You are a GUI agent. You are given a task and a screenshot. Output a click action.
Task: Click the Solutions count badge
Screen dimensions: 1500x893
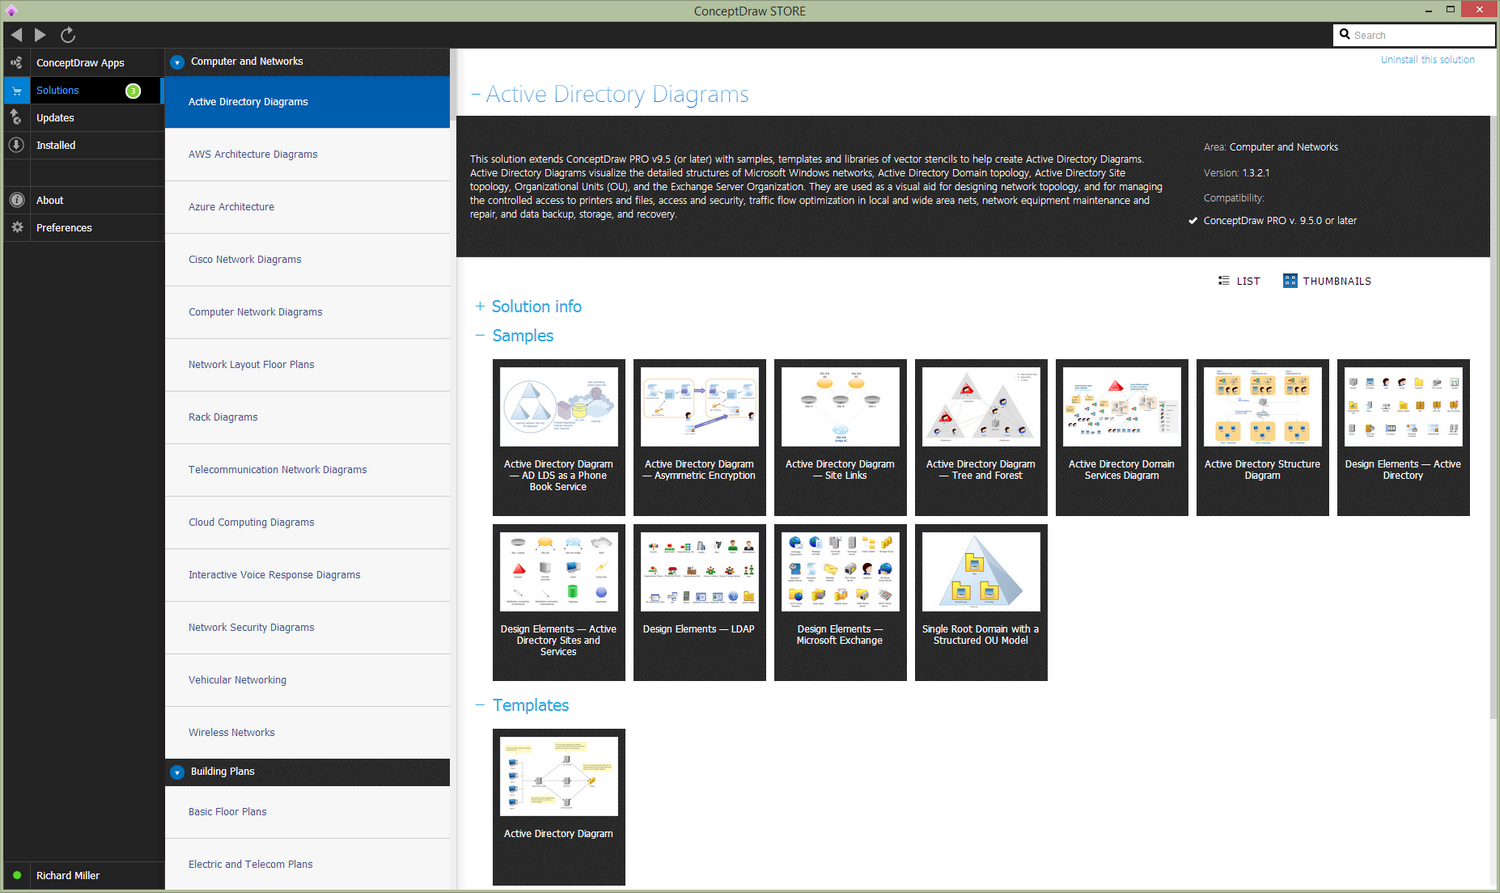pyautogui.click(x=133, y=91)
